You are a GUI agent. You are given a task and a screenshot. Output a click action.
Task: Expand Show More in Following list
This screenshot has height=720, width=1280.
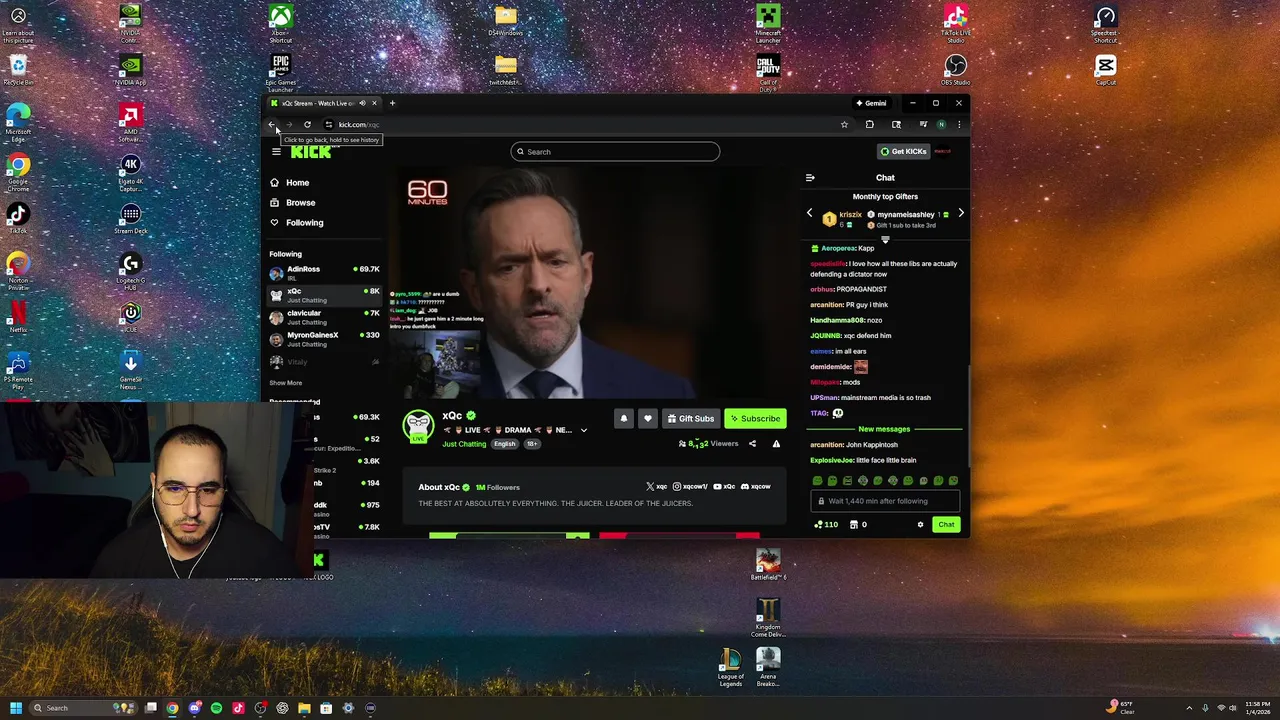285,383
